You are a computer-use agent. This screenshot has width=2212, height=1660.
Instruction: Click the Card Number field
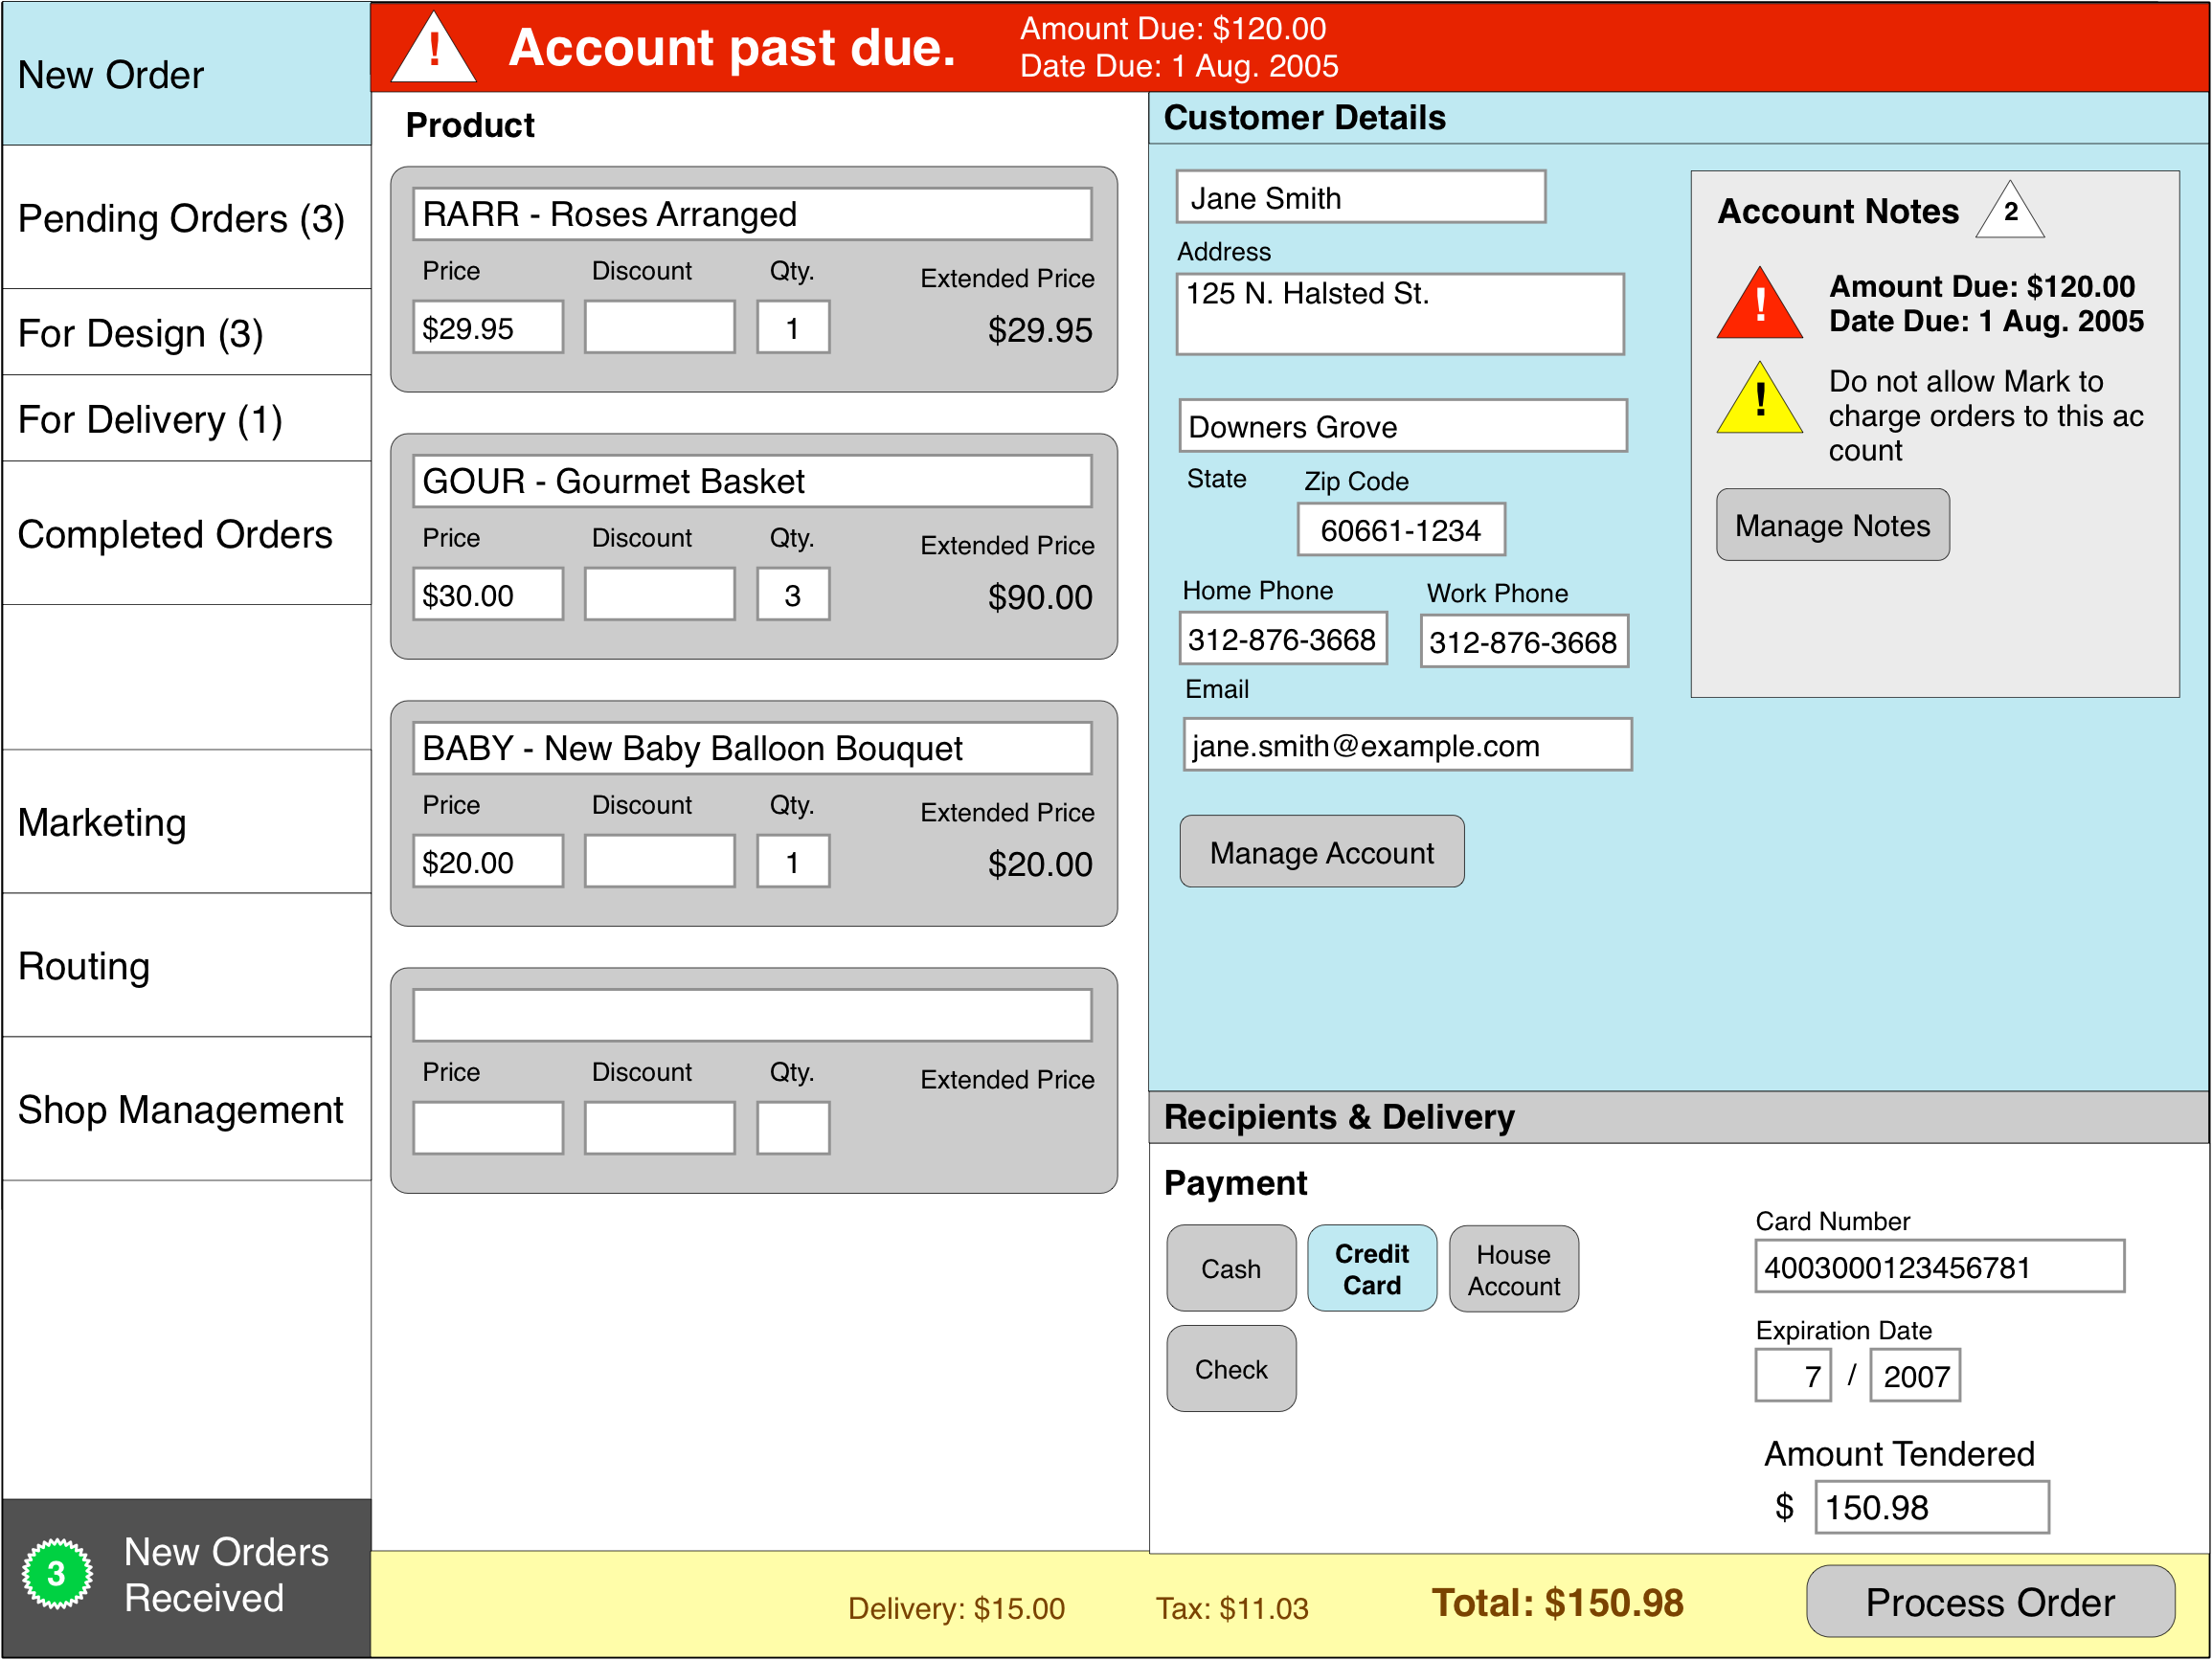point(1938,1266)
